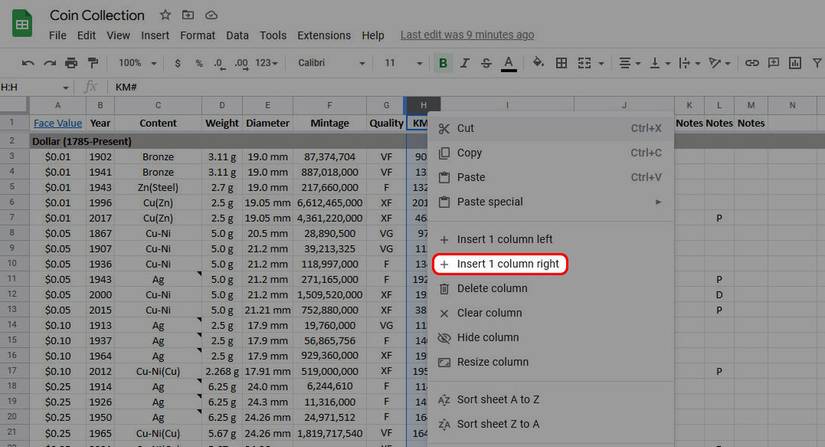The width and height of the screenshot is (825, 447).
Task: Toggle strikethrough formatting
Action: (x=486, y=63)
